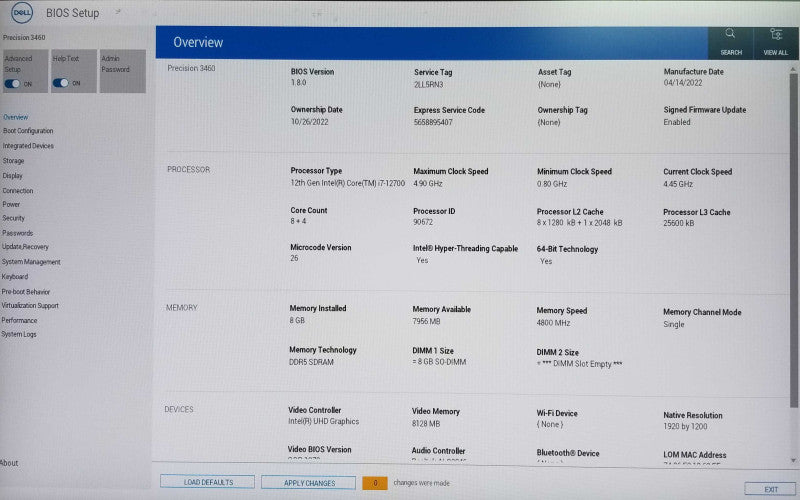The image size is (800, 500).
Task: Click native resolution 1920 by 1200
Action: 685,427
